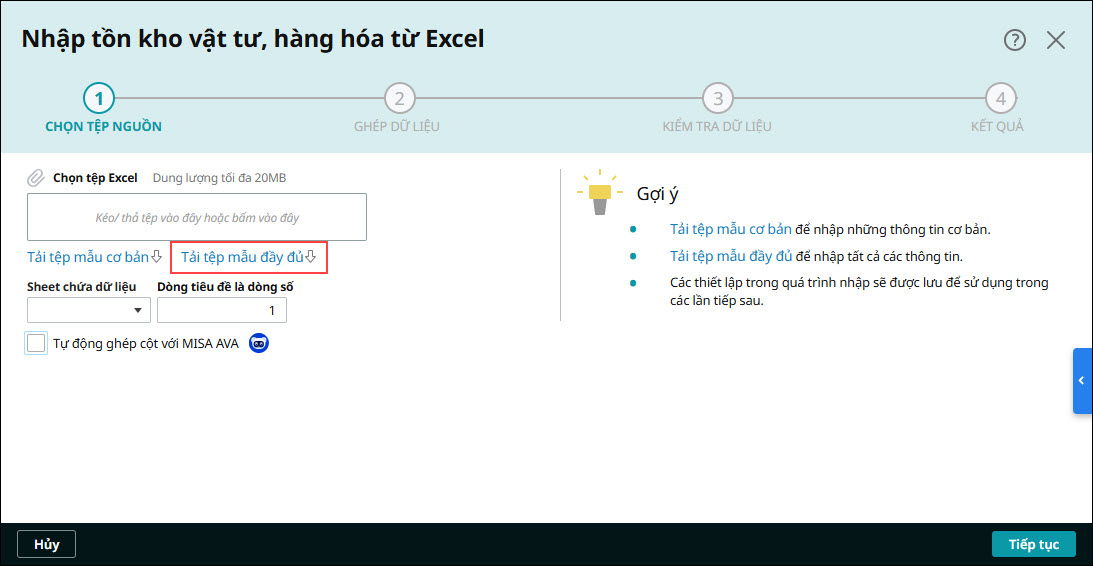Select step 4 Kết quả
The image size is (1093, 566).
(1001, 99)
